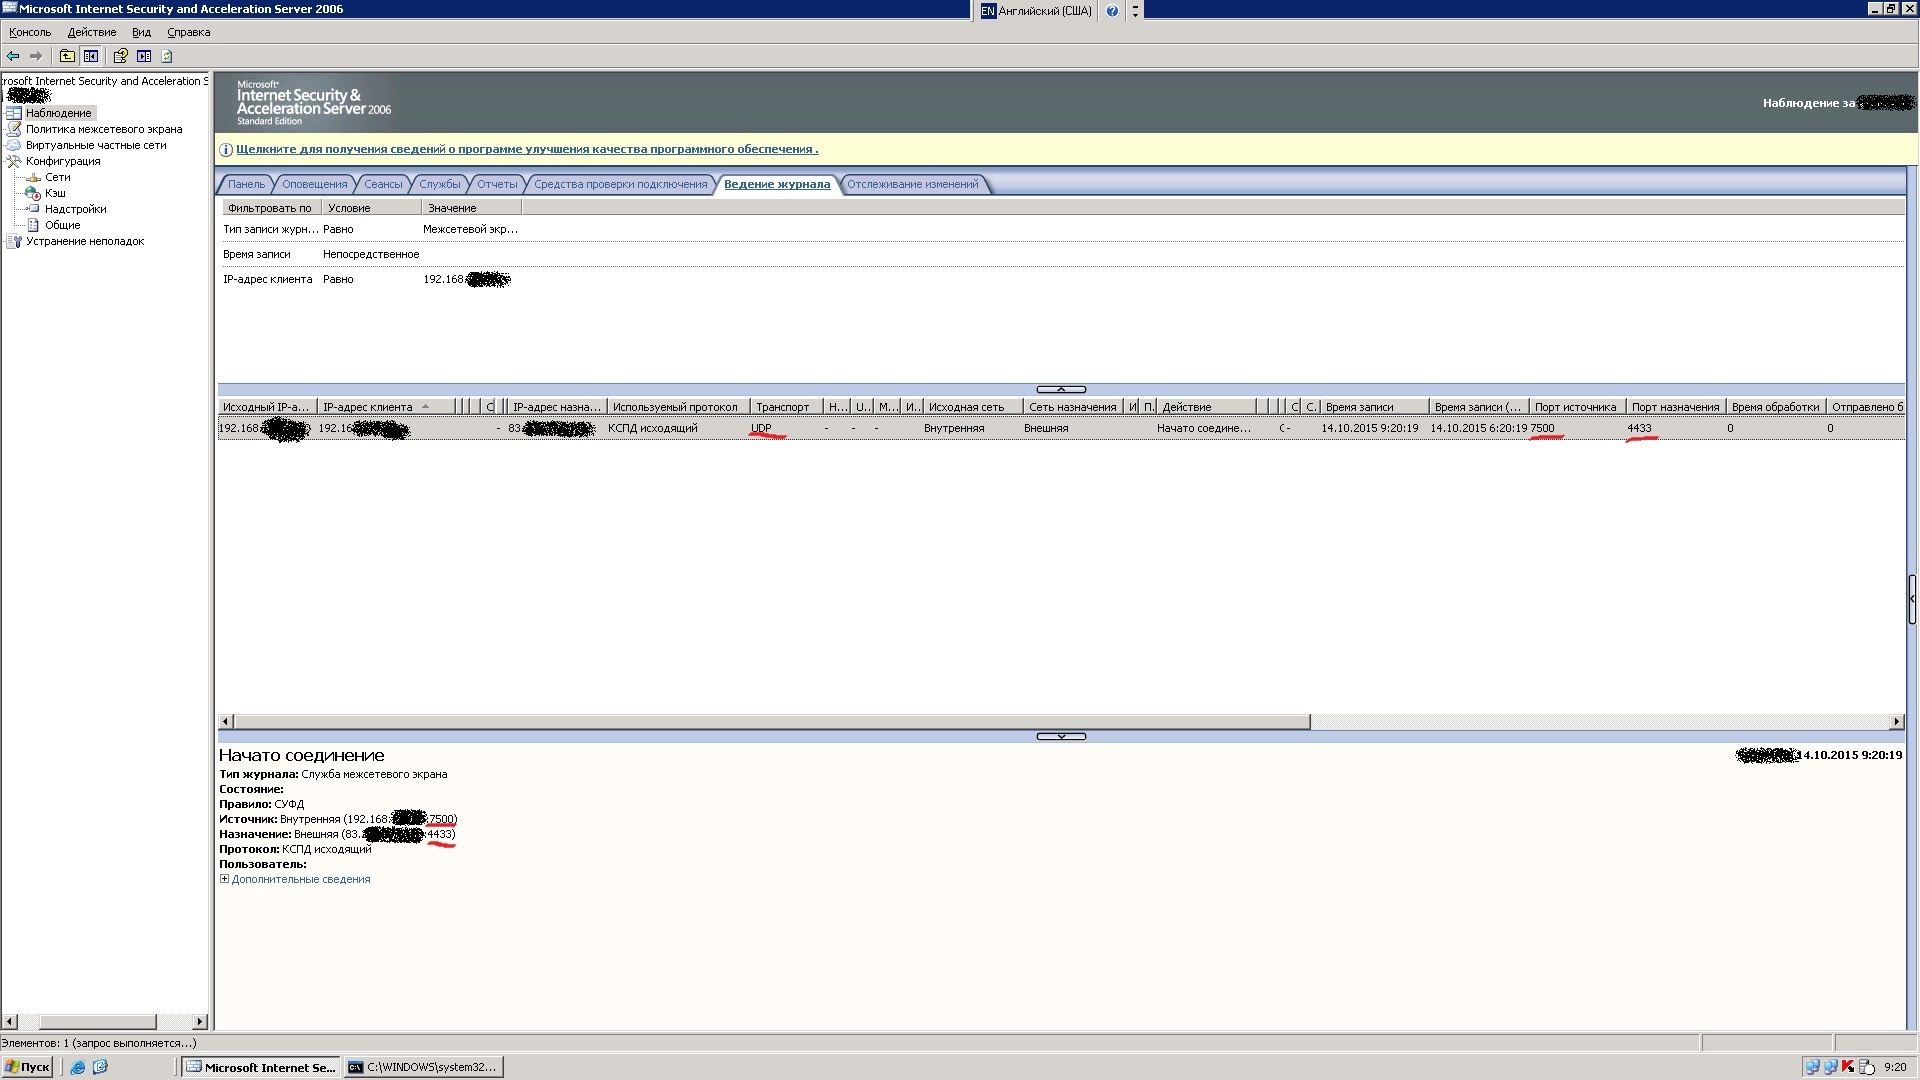The image size is (1920, 1080).
Task: Click the task pane side expander handle
Action: coord(1912,599)
